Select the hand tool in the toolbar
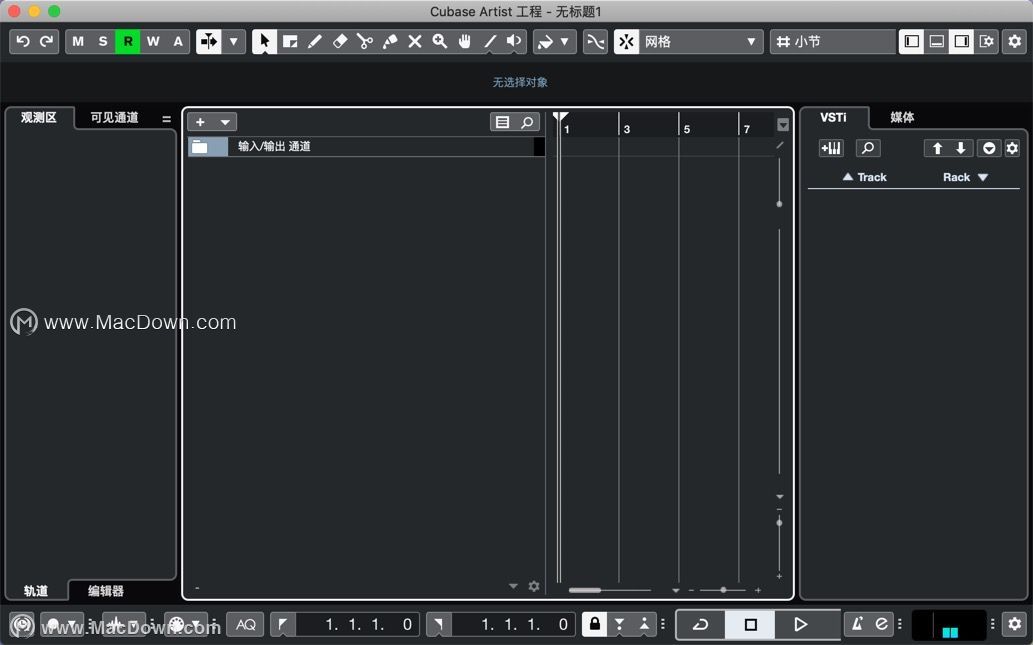 coord(464,42)
